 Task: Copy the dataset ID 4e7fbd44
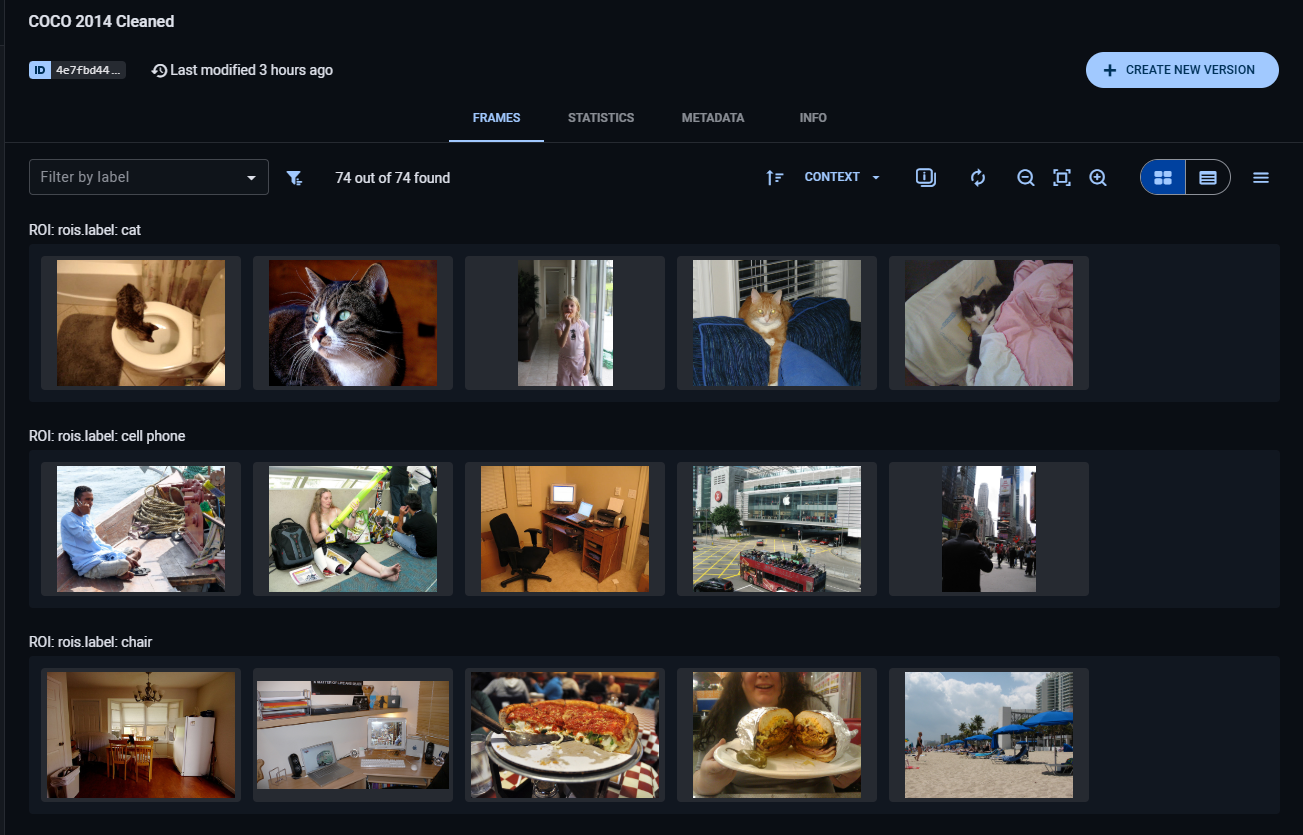(x=77, y=70)
